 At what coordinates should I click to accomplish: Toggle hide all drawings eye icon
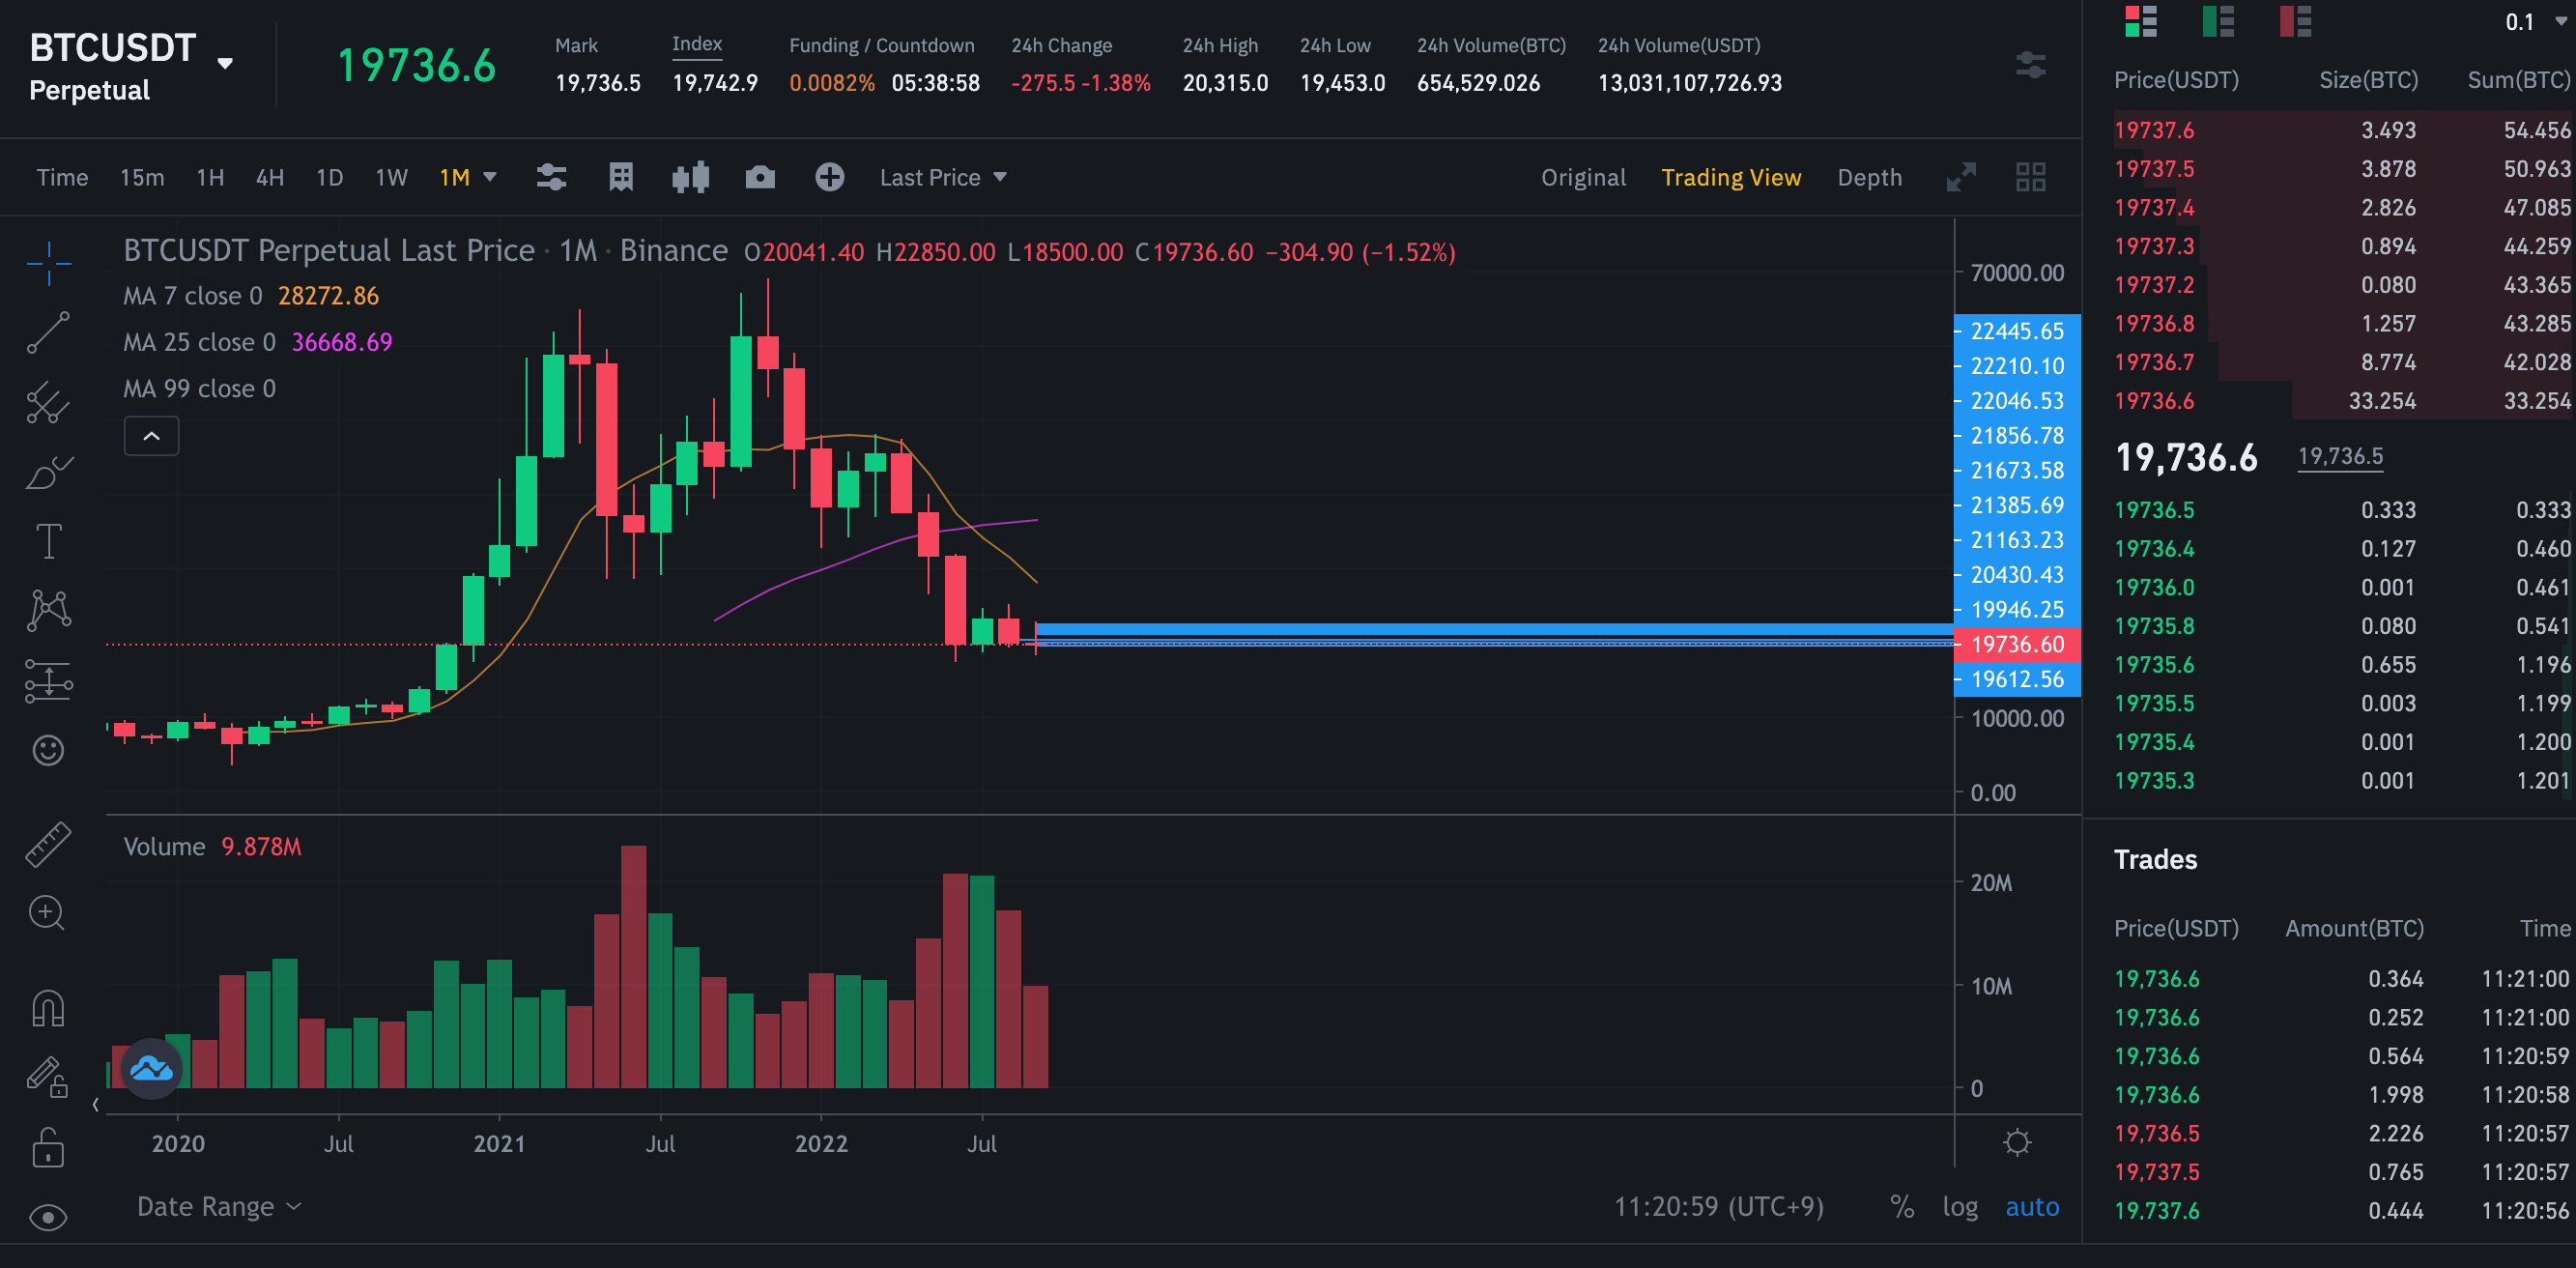[48, 1217]
